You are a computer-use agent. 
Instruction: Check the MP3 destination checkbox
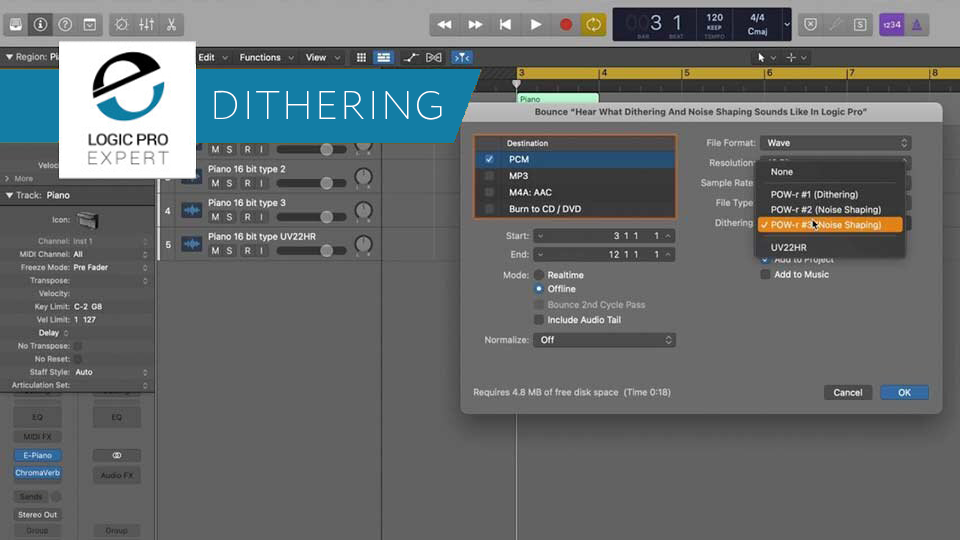(489, 176)
